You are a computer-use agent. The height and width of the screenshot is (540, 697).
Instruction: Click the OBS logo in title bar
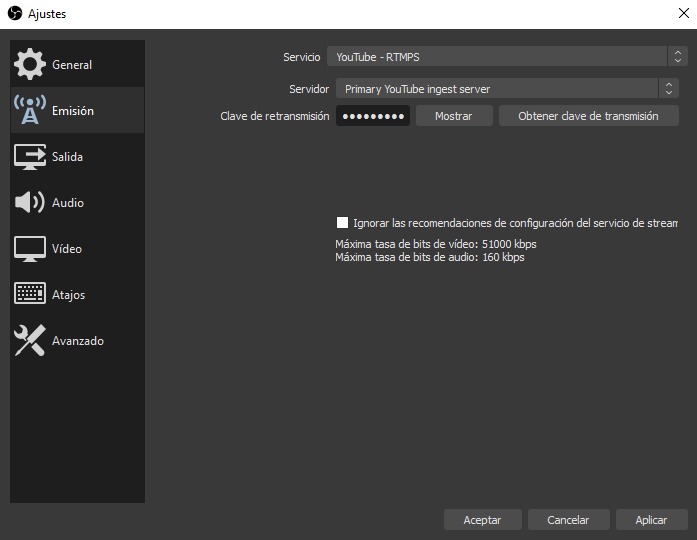[14, 14]
